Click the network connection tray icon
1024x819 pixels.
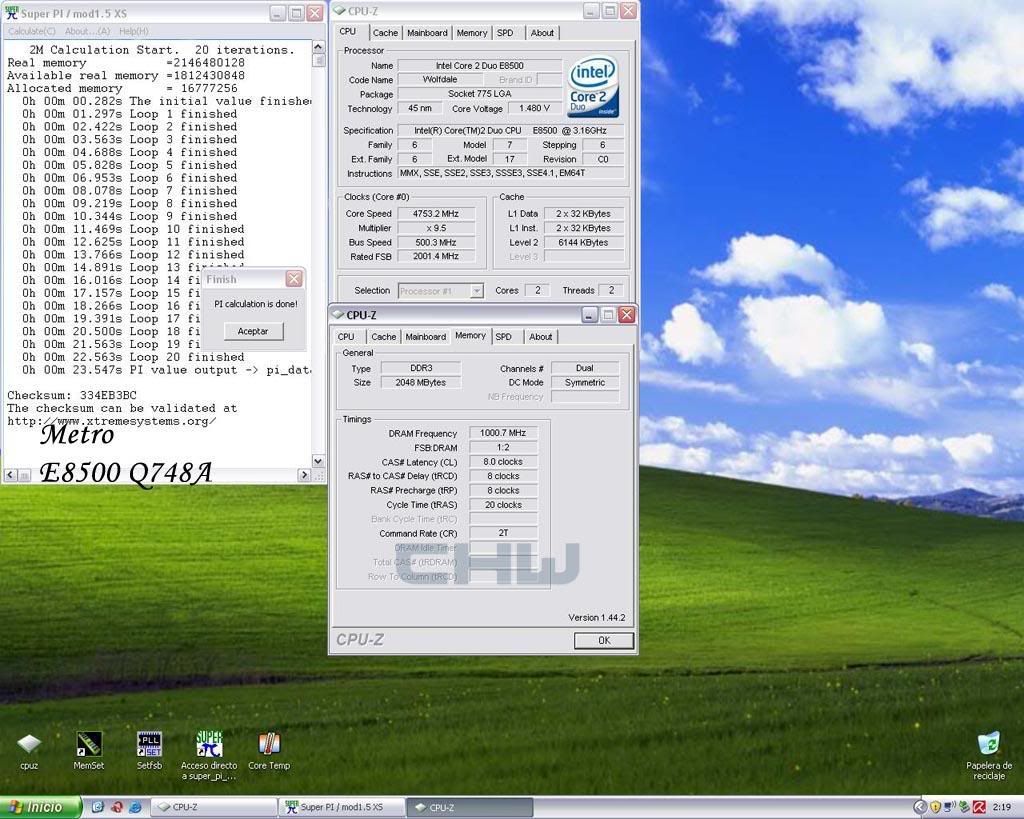point(950,807)
